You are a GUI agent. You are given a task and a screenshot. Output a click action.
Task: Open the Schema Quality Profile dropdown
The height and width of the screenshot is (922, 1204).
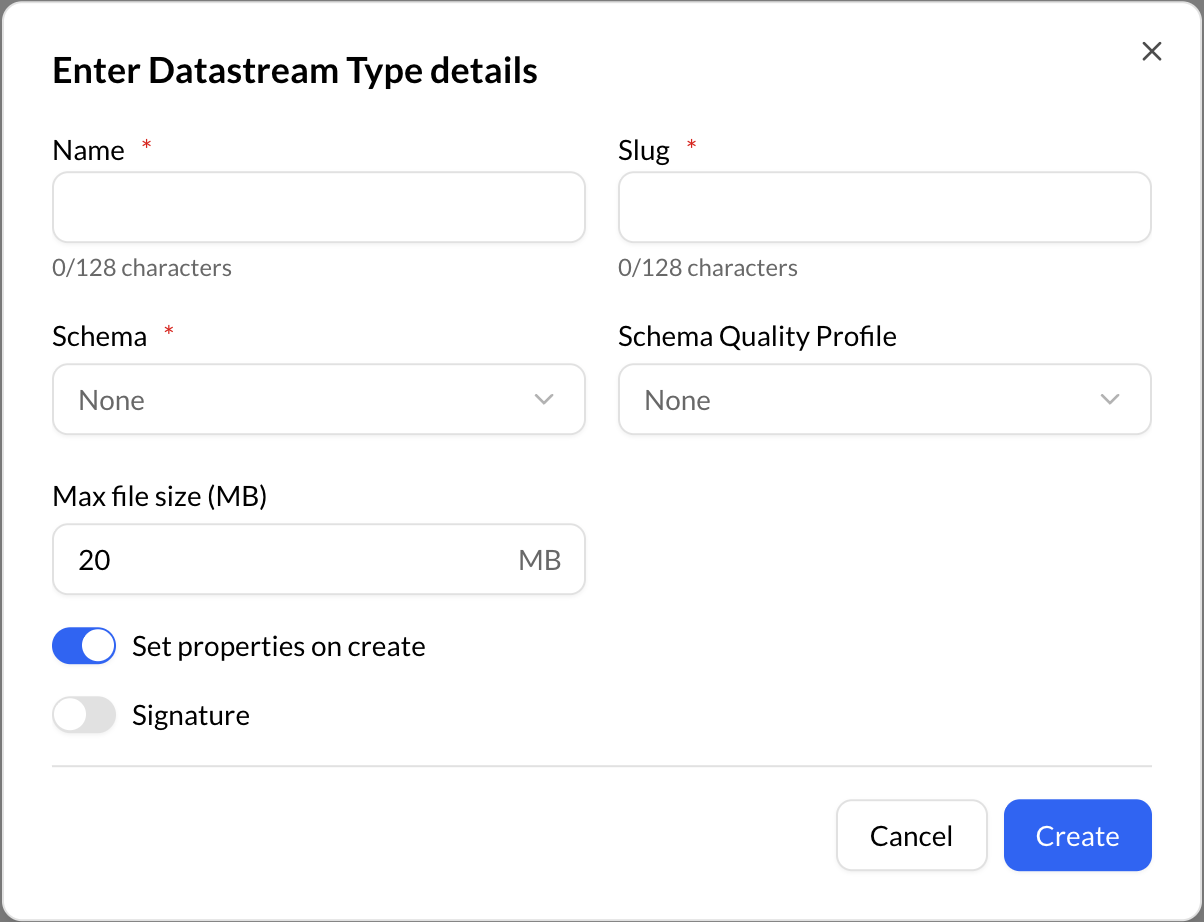(x=884, y=399)
